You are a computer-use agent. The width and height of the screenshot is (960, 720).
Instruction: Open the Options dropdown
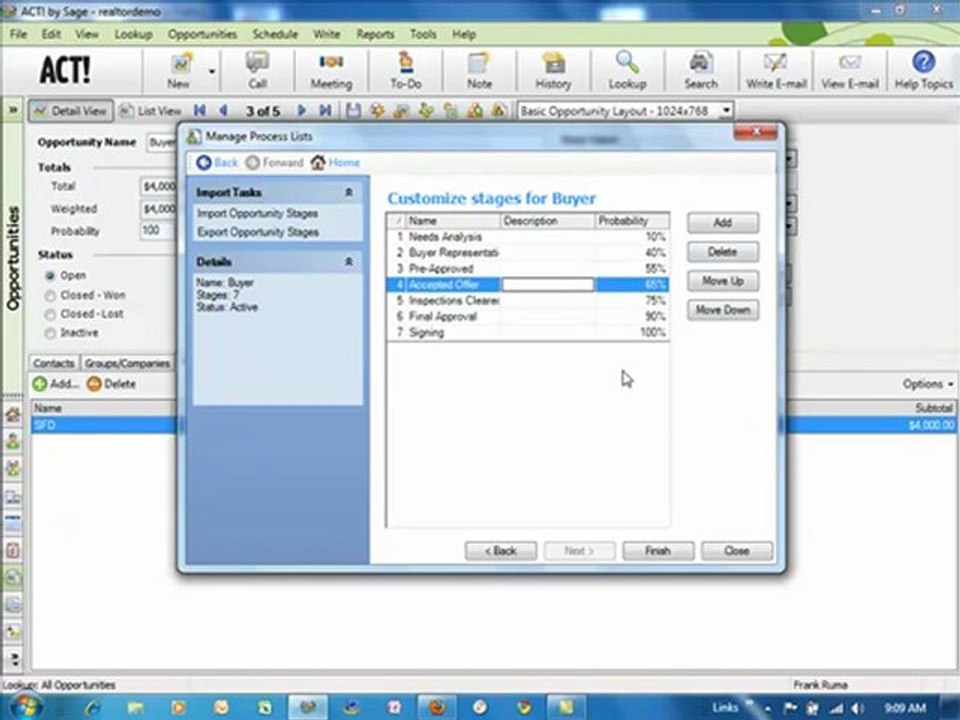tap(928, 384)
